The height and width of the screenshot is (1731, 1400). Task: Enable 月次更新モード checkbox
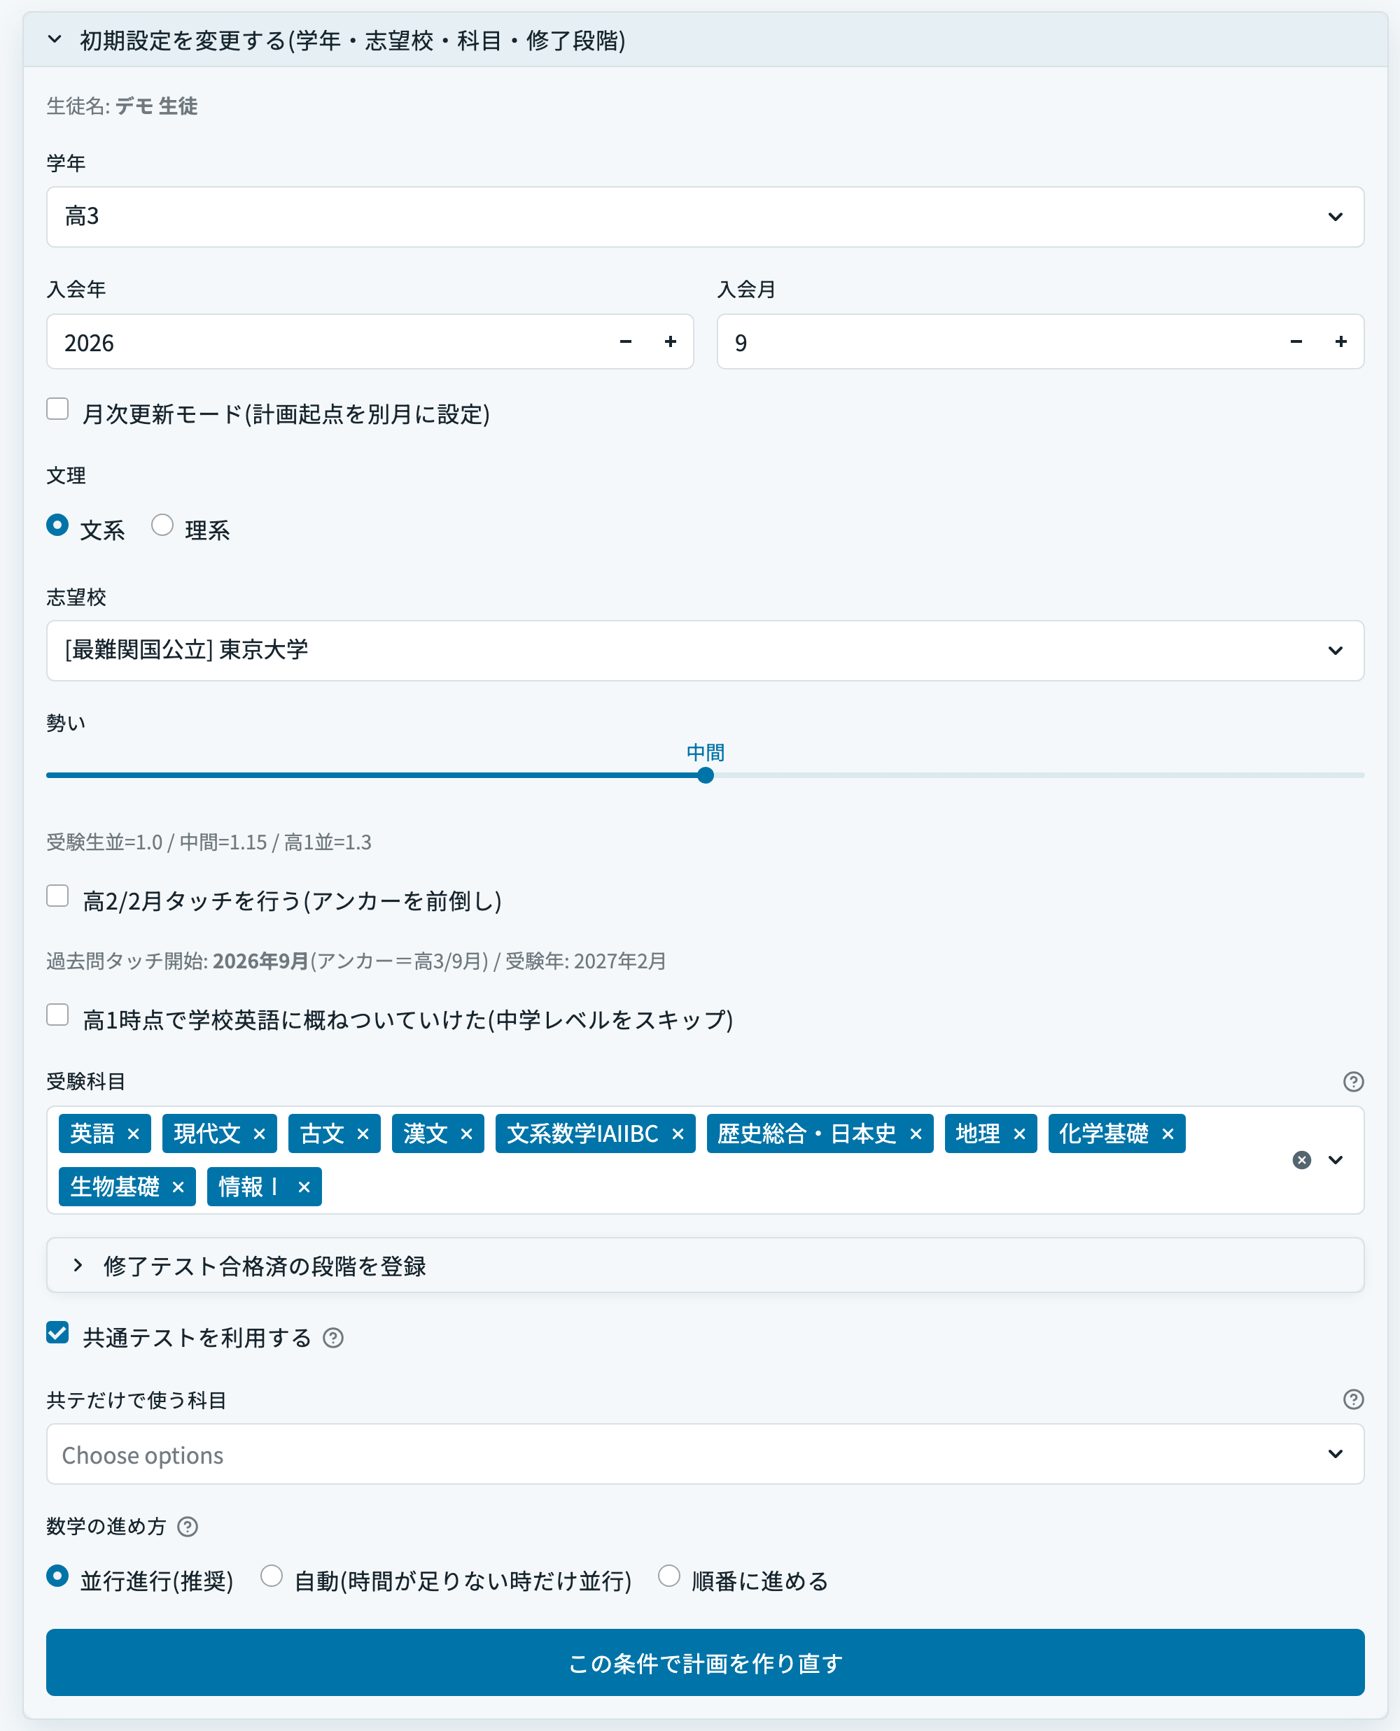pos(58,409)
